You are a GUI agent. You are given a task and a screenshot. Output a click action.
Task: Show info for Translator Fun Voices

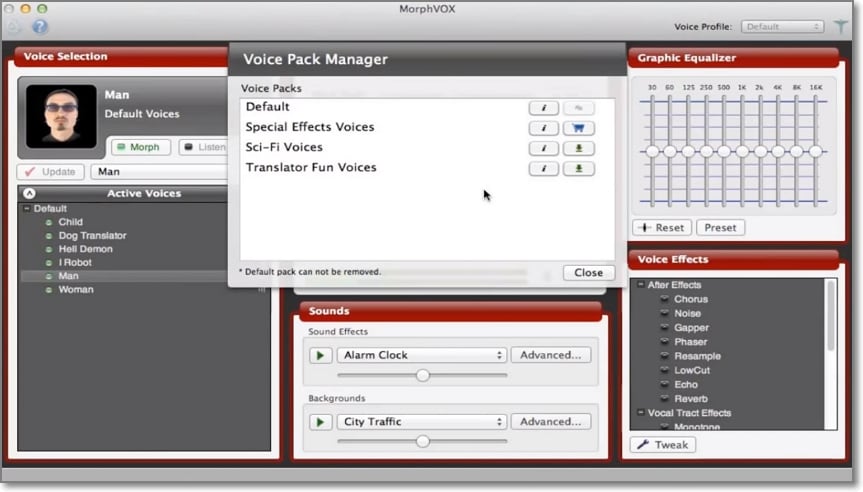coord(544,168)
